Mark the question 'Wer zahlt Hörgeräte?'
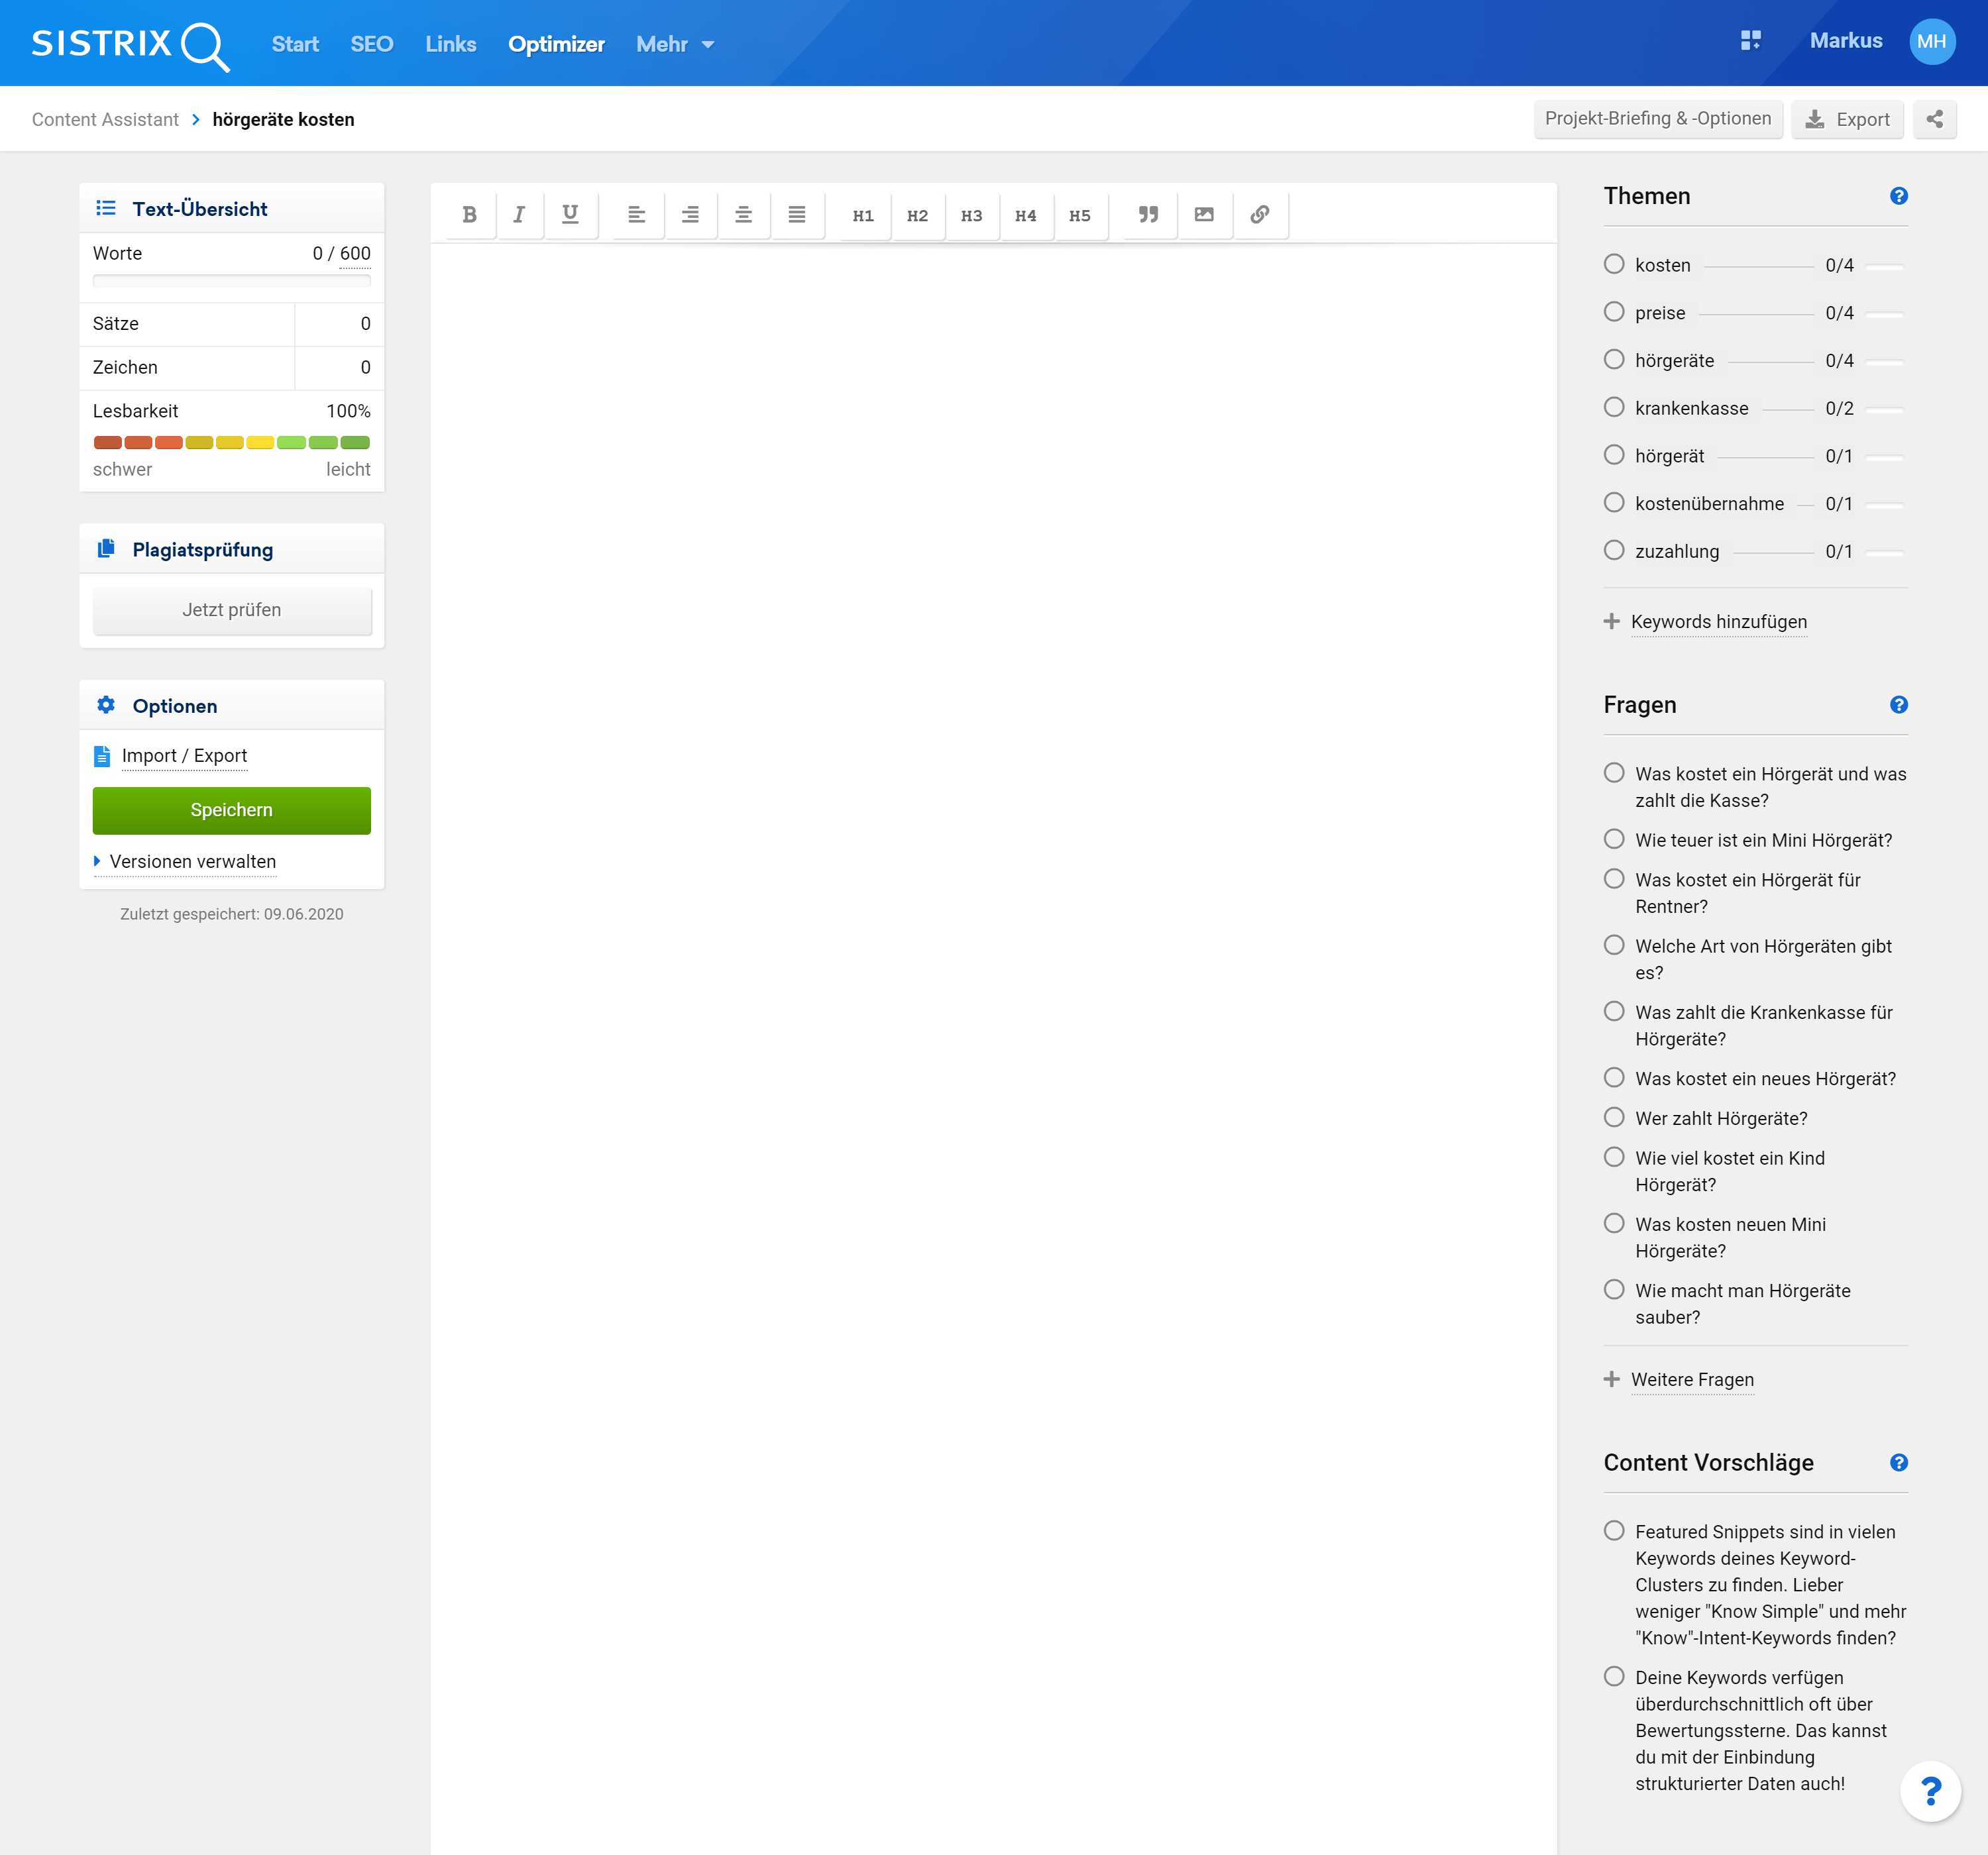Image resolution: width=1988 pixels, height=1855 pixels. point(1613,1117)
